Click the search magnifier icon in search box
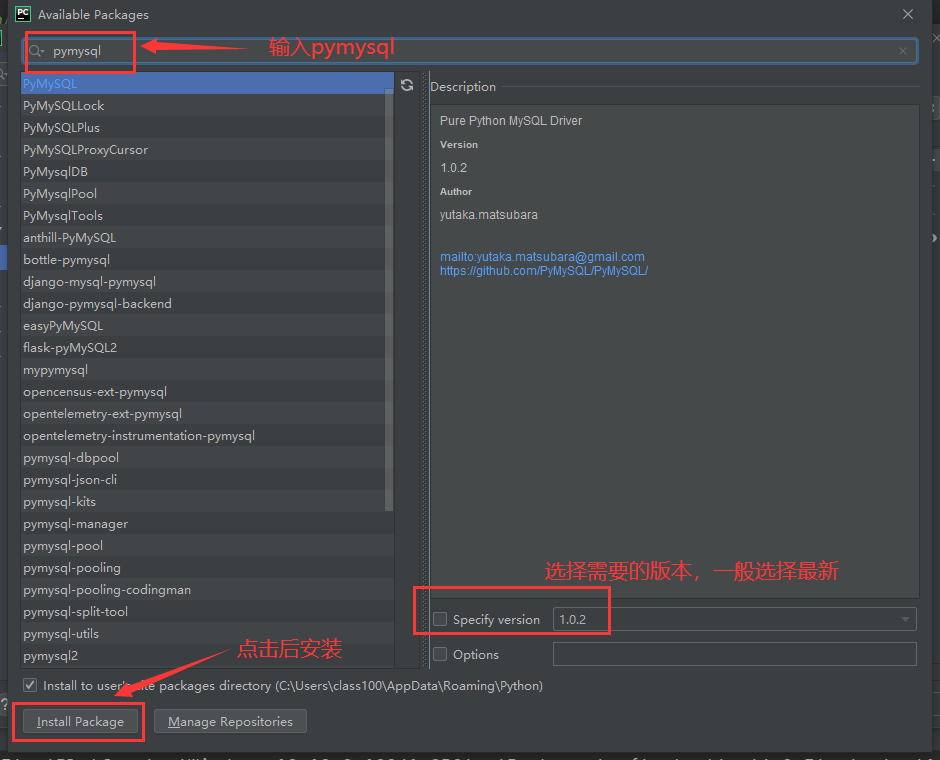This screenshot has height=760, width=940. (36, 51)
